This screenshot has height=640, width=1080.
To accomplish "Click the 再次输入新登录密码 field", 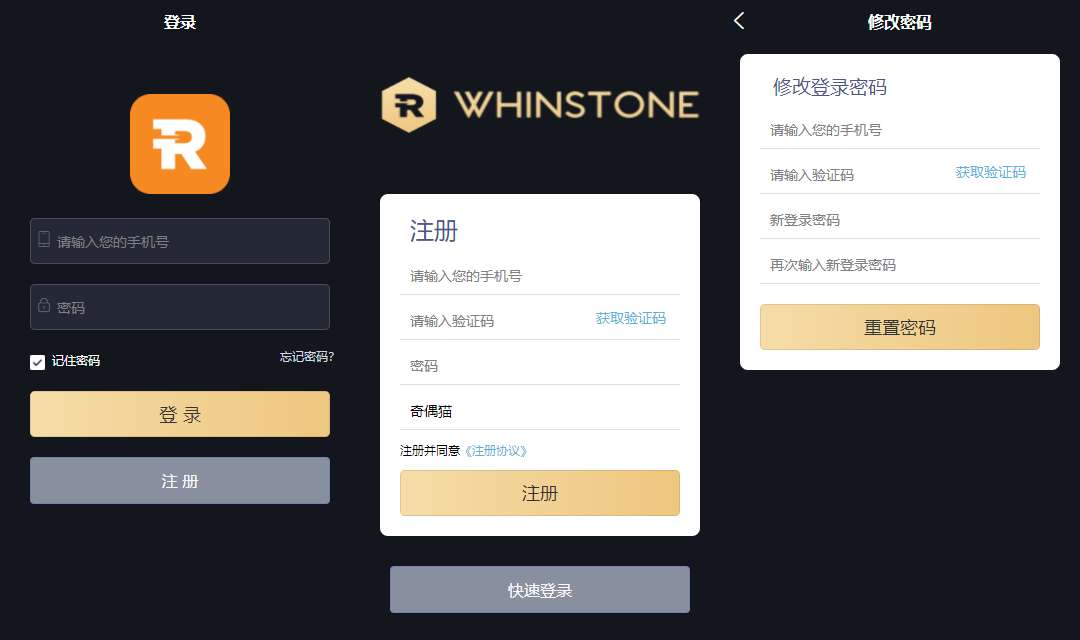I will tap(900, 265).
